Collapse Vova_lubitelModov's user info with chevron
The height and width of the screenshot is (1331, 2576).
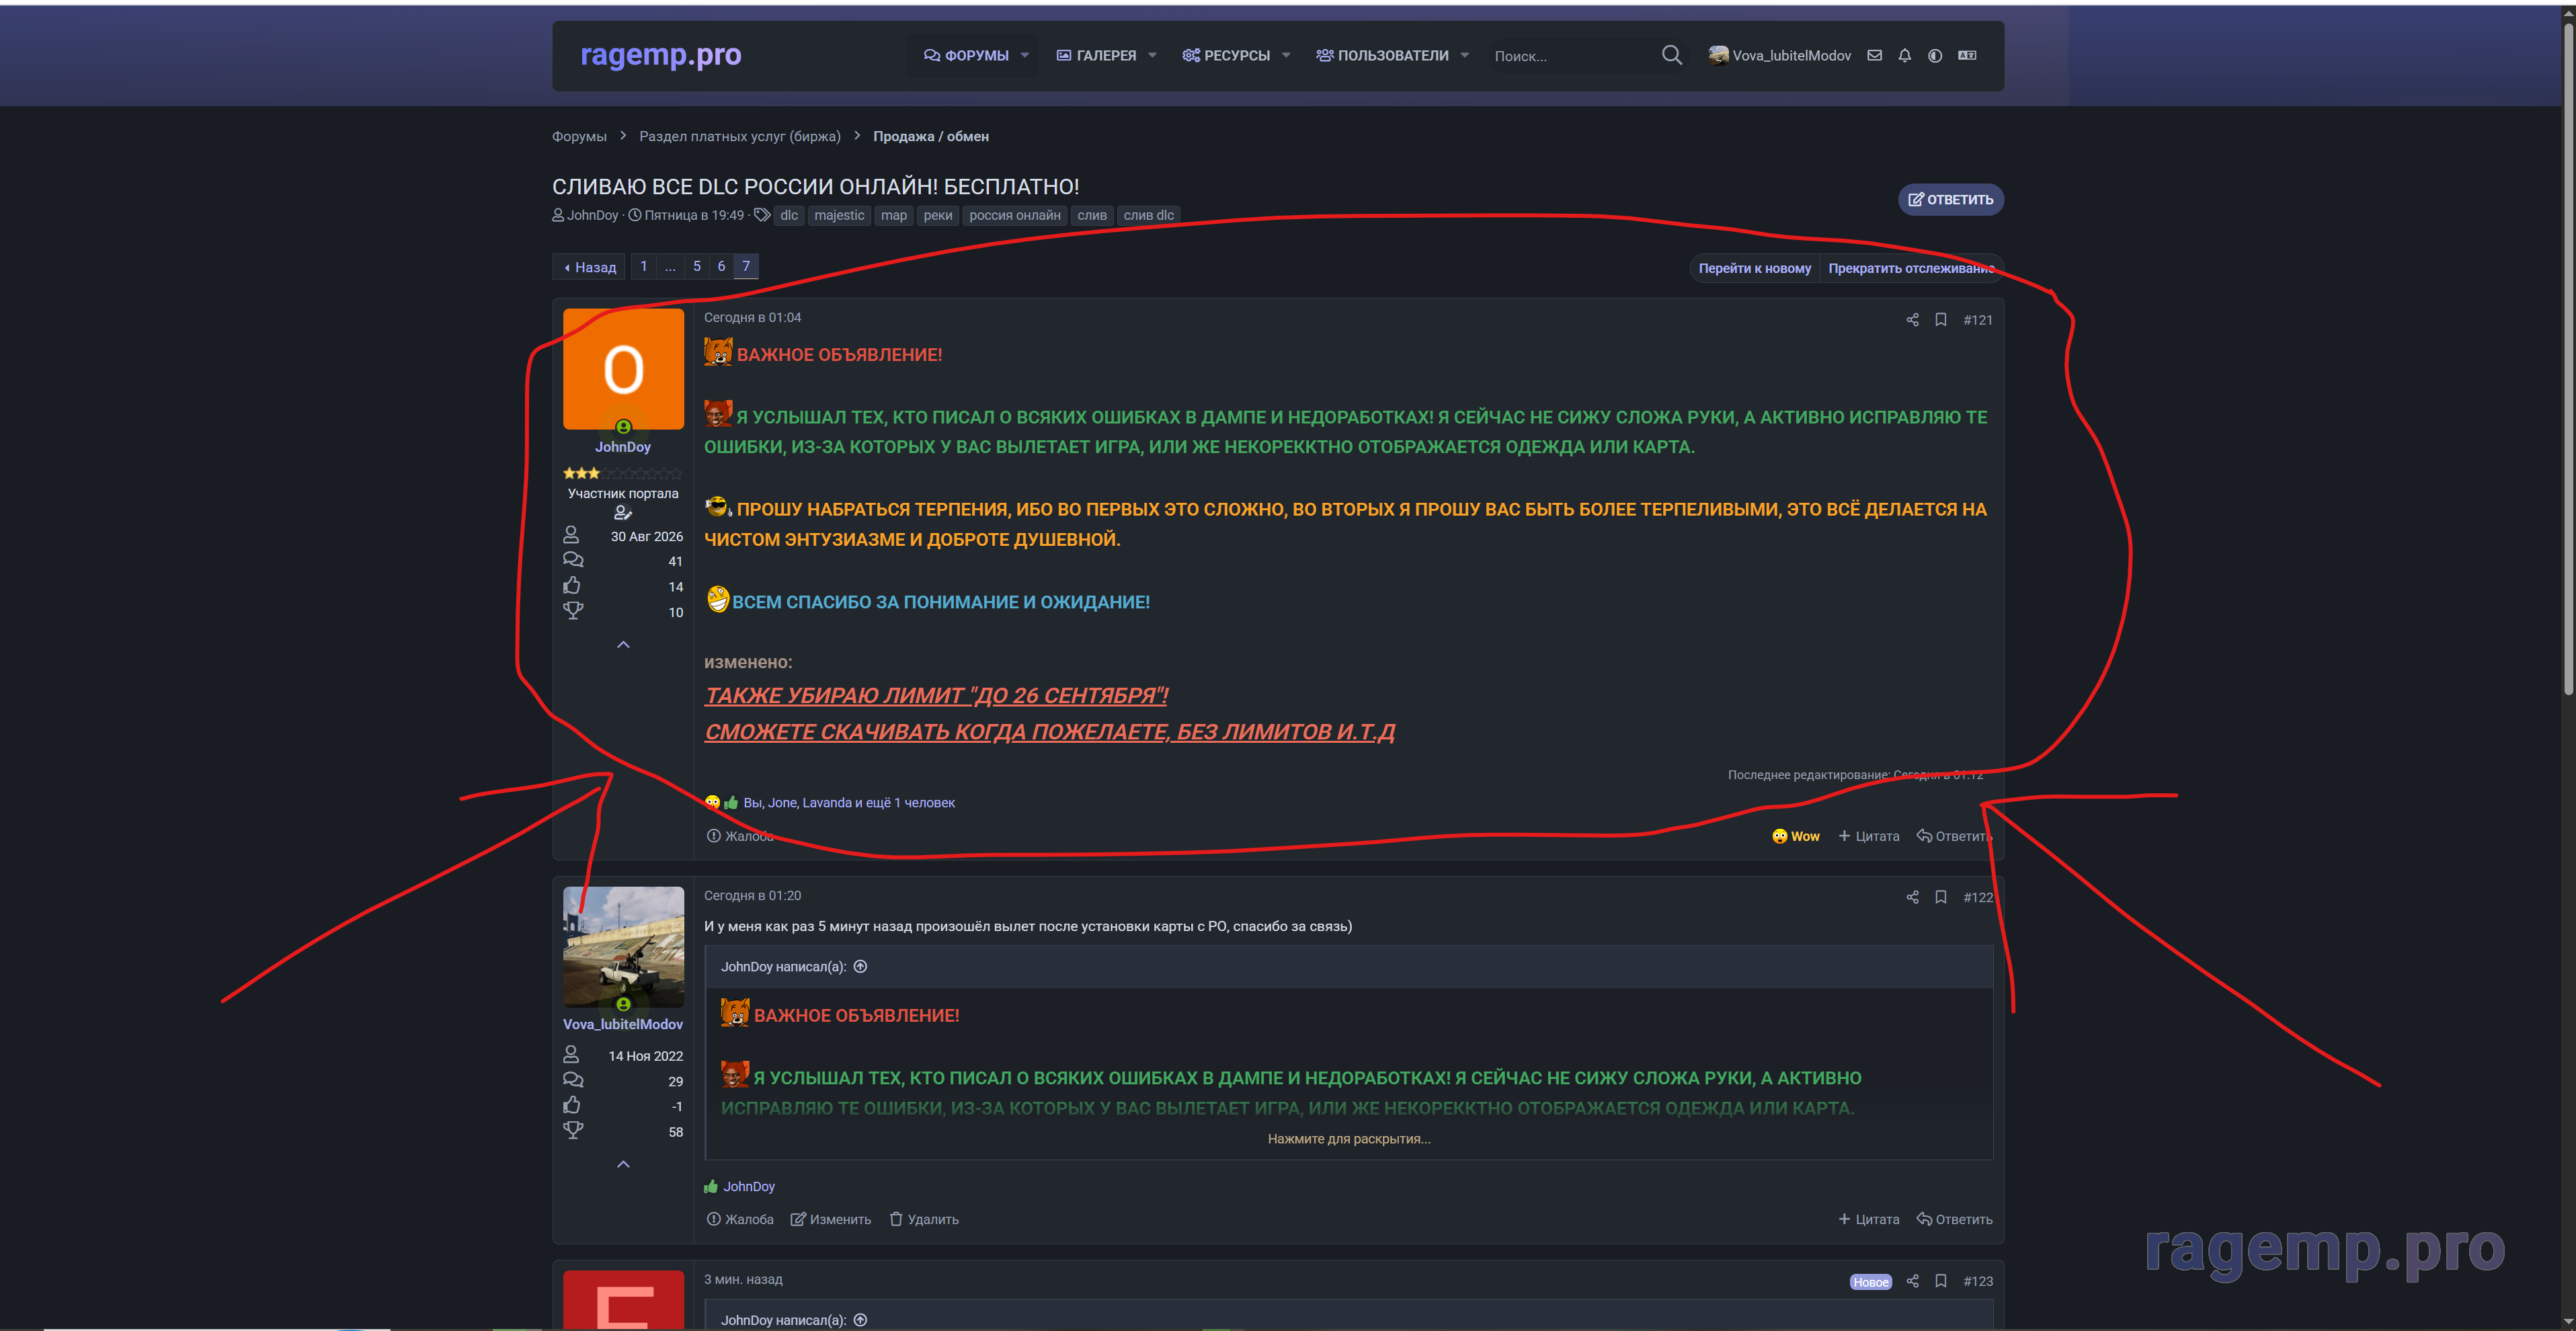coord(623,1164)
